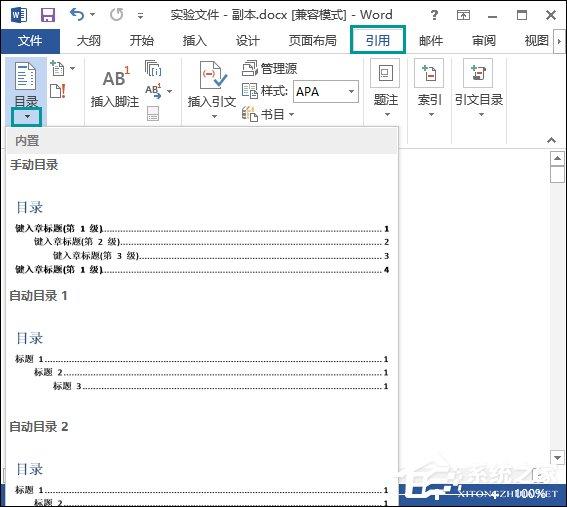Open the APA citation style combo box
This screenshot has width=567, height=507.
pos(326,91)
